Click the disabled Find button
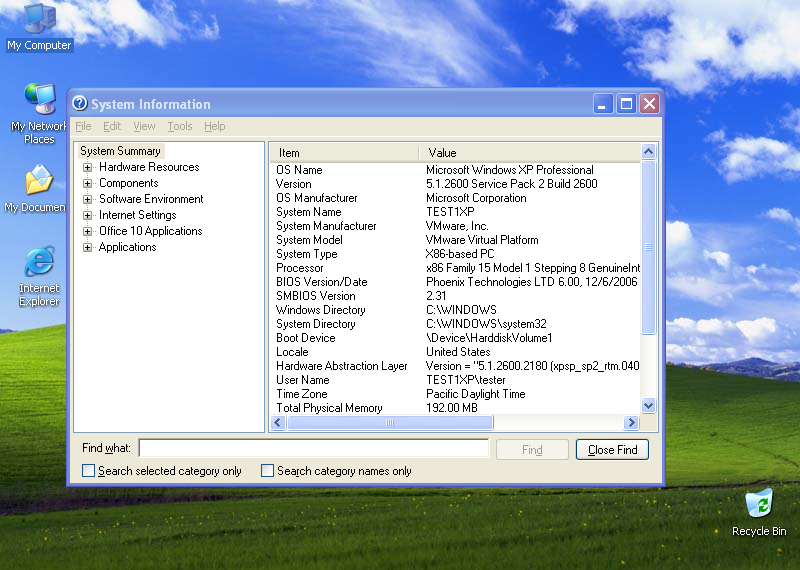The width and height of the screenshot is (800, 570). [x=532, y=450]
